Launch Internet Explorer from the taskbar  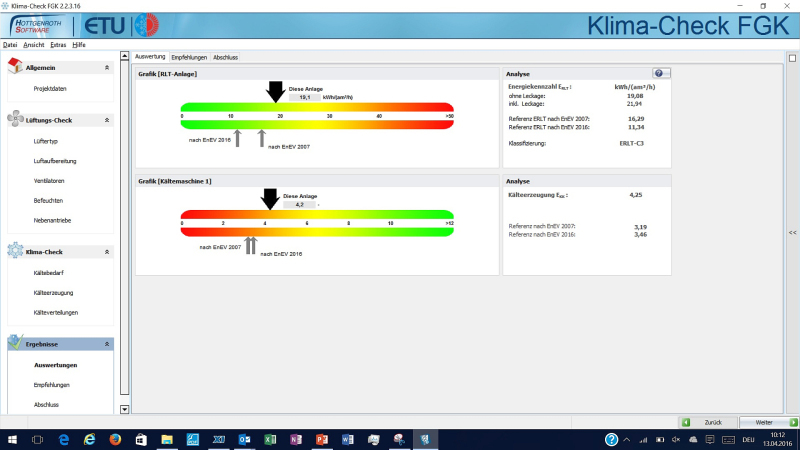[89, 439]
